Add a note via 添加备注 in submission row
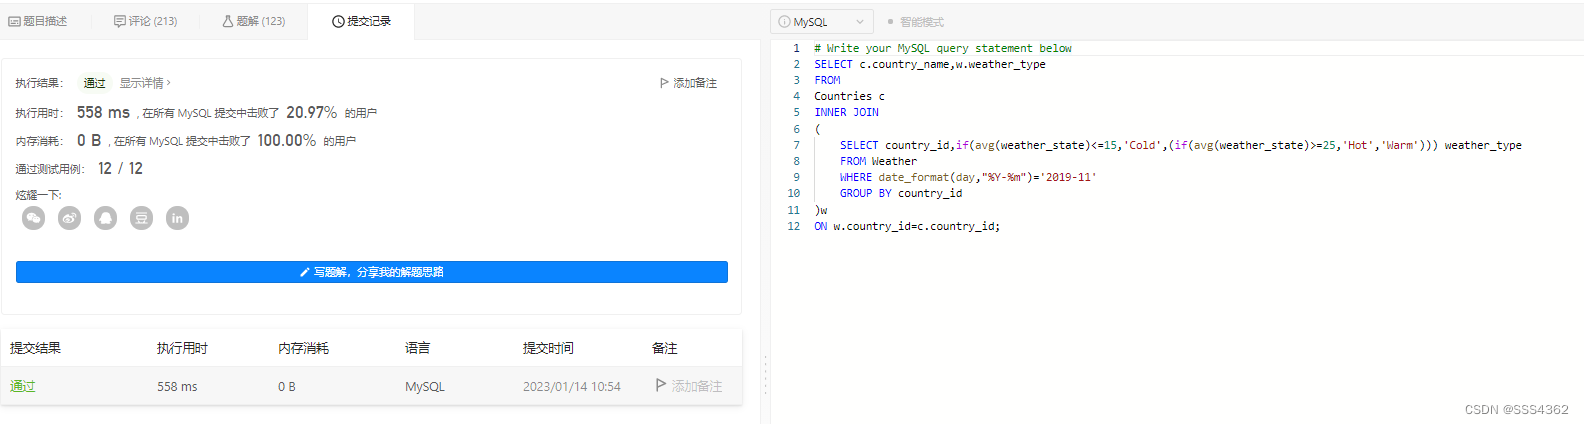The height and width of the screenshot is (424, 1584). click(x=689, y=386)
